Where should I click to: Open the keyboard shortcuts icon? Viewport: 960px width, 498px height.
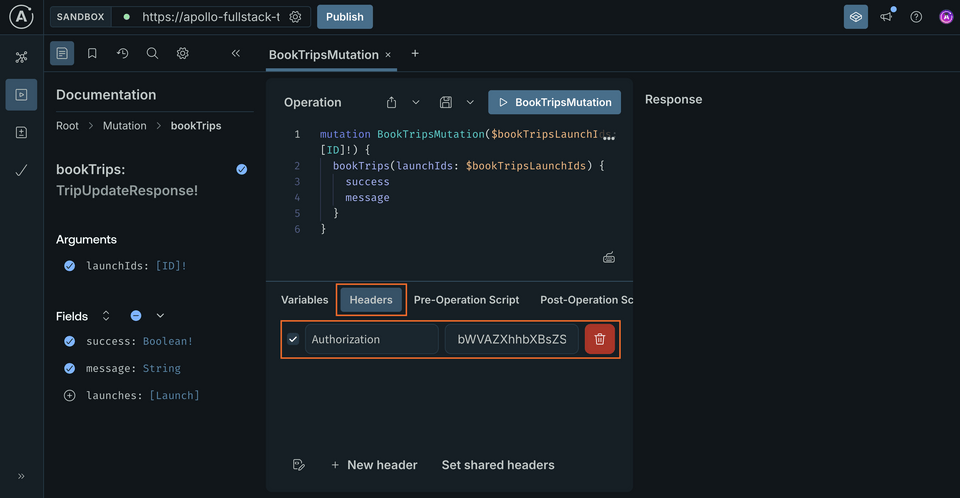[x=609, y=258]
